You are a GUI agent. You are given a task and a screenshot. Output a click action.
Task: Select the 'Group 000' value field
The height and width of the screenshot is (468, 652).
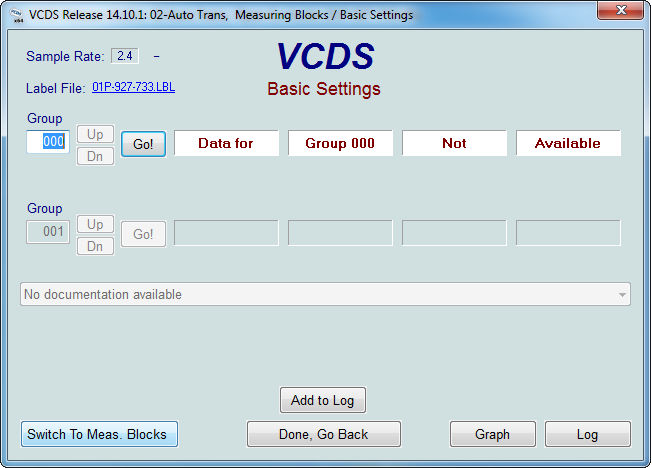tap(340, 143)
